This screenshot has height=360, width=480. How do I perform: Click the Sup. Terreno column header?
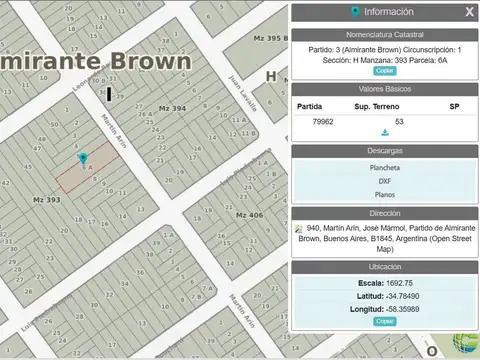[x=377, y=107]
